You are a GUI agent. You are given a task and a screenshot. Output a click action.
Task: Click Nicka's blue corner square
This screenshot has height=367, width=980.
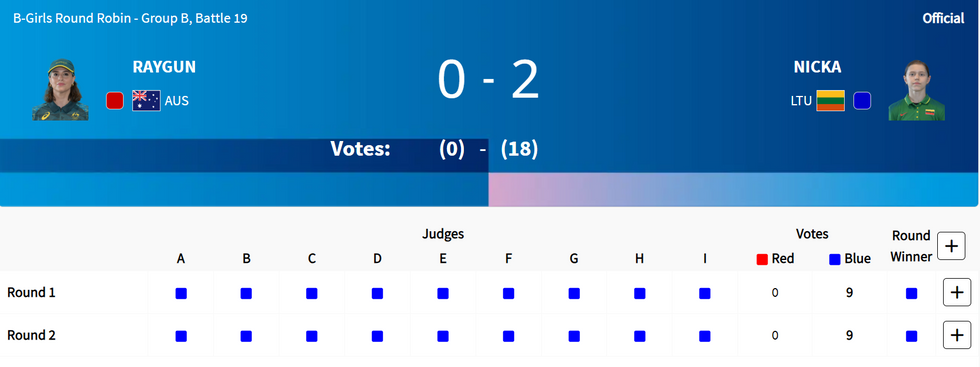(x=862, y=101)
